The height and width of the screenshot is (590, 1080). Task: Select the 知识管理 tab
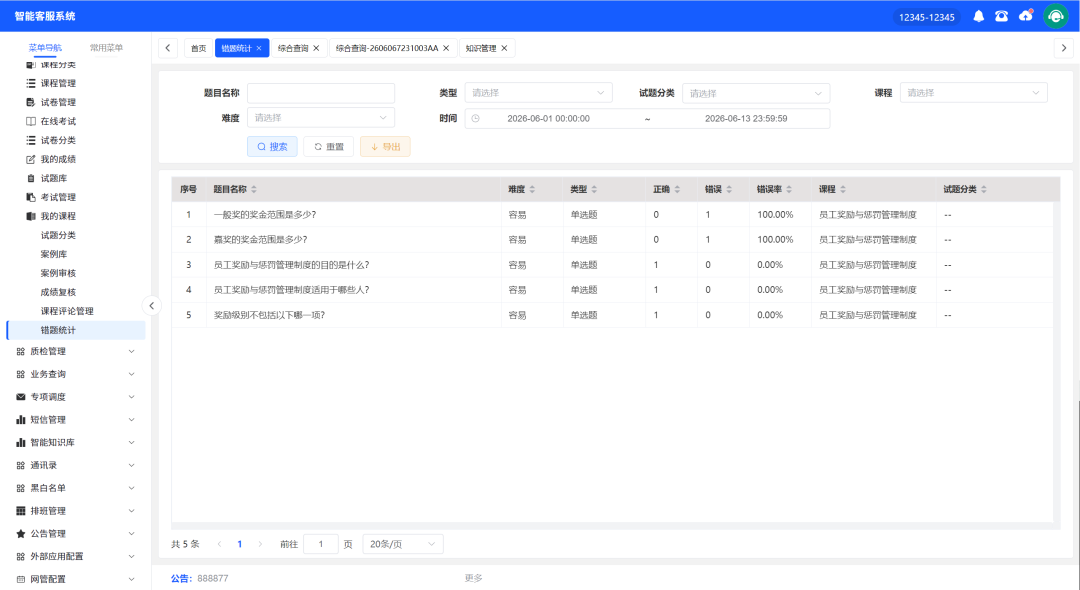(481, 48)
